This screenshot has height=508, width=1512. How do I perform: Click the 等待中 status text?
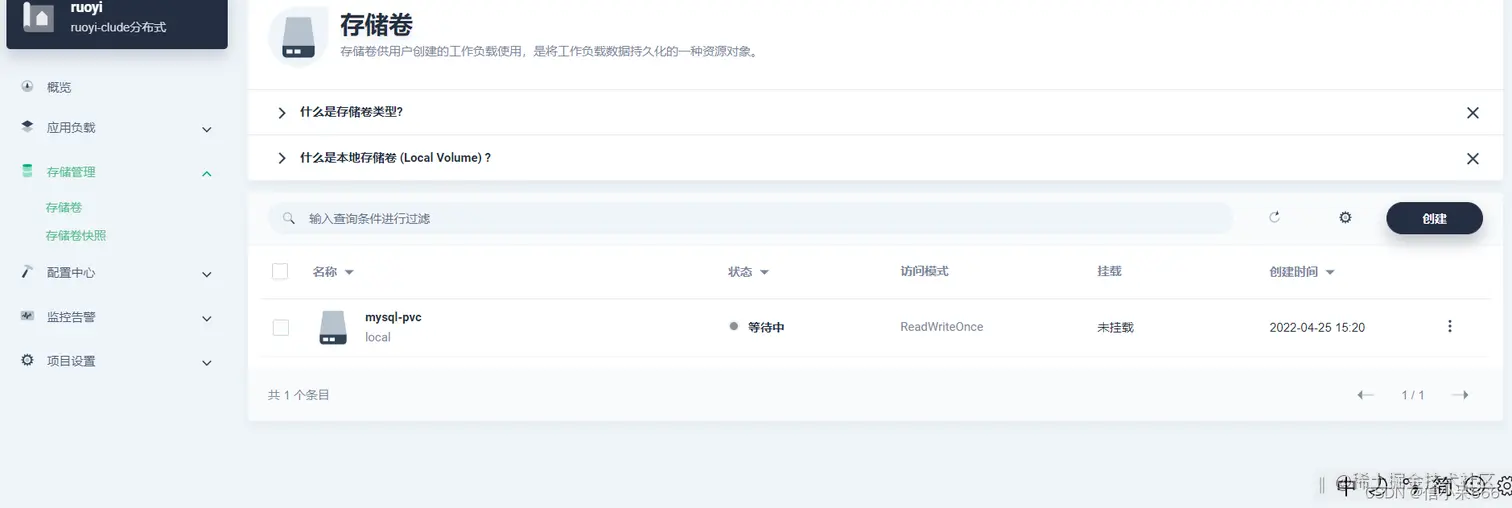[766, 327]
